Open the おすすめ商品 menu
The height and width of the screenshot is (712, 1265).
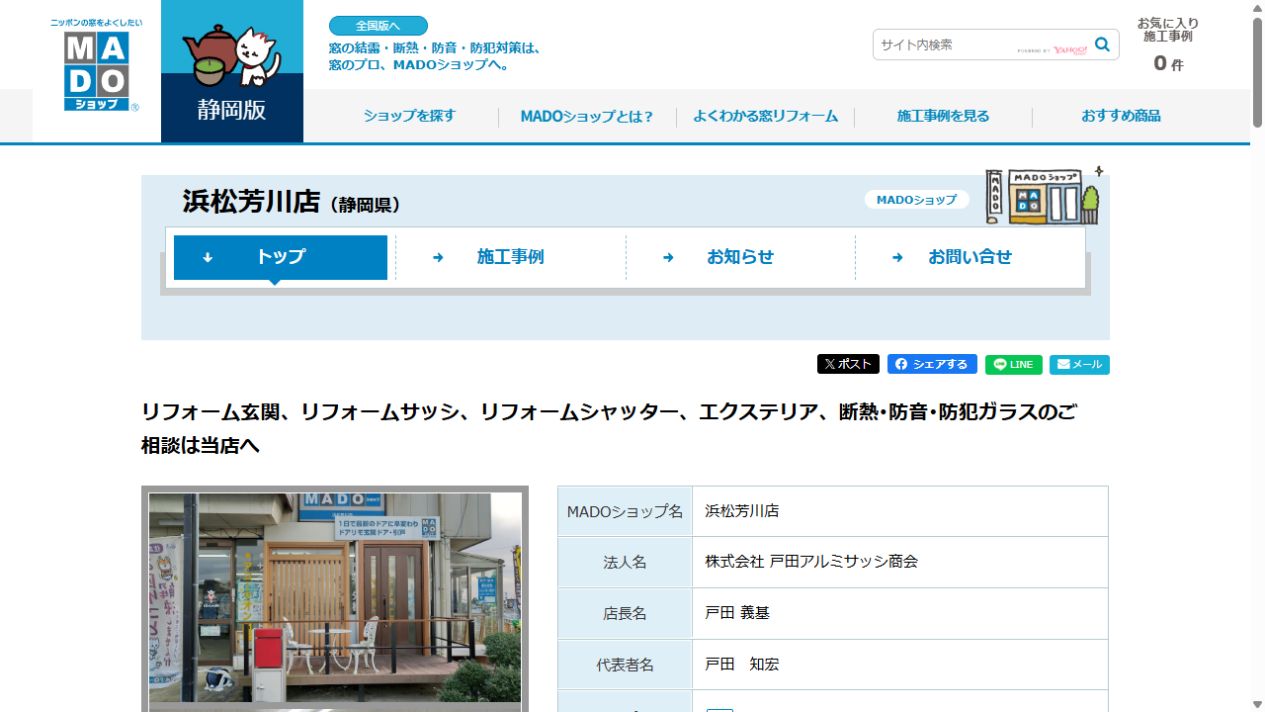[1121, 116]
